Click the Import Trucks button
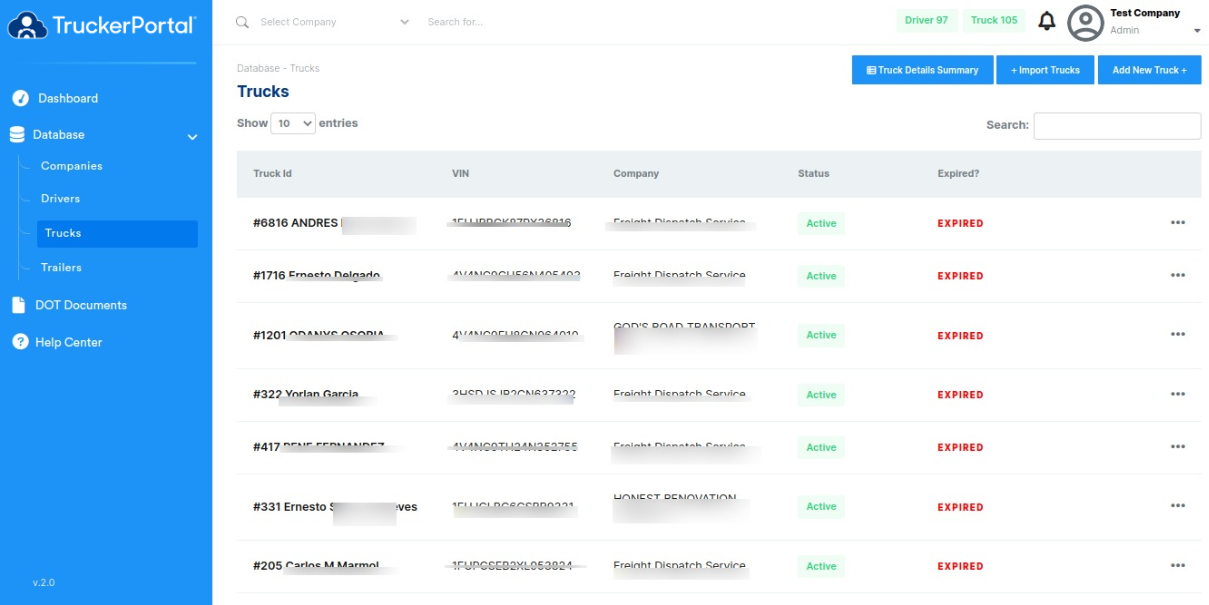This screenshot has height=605, width=1209. [x=1045, y=70]
